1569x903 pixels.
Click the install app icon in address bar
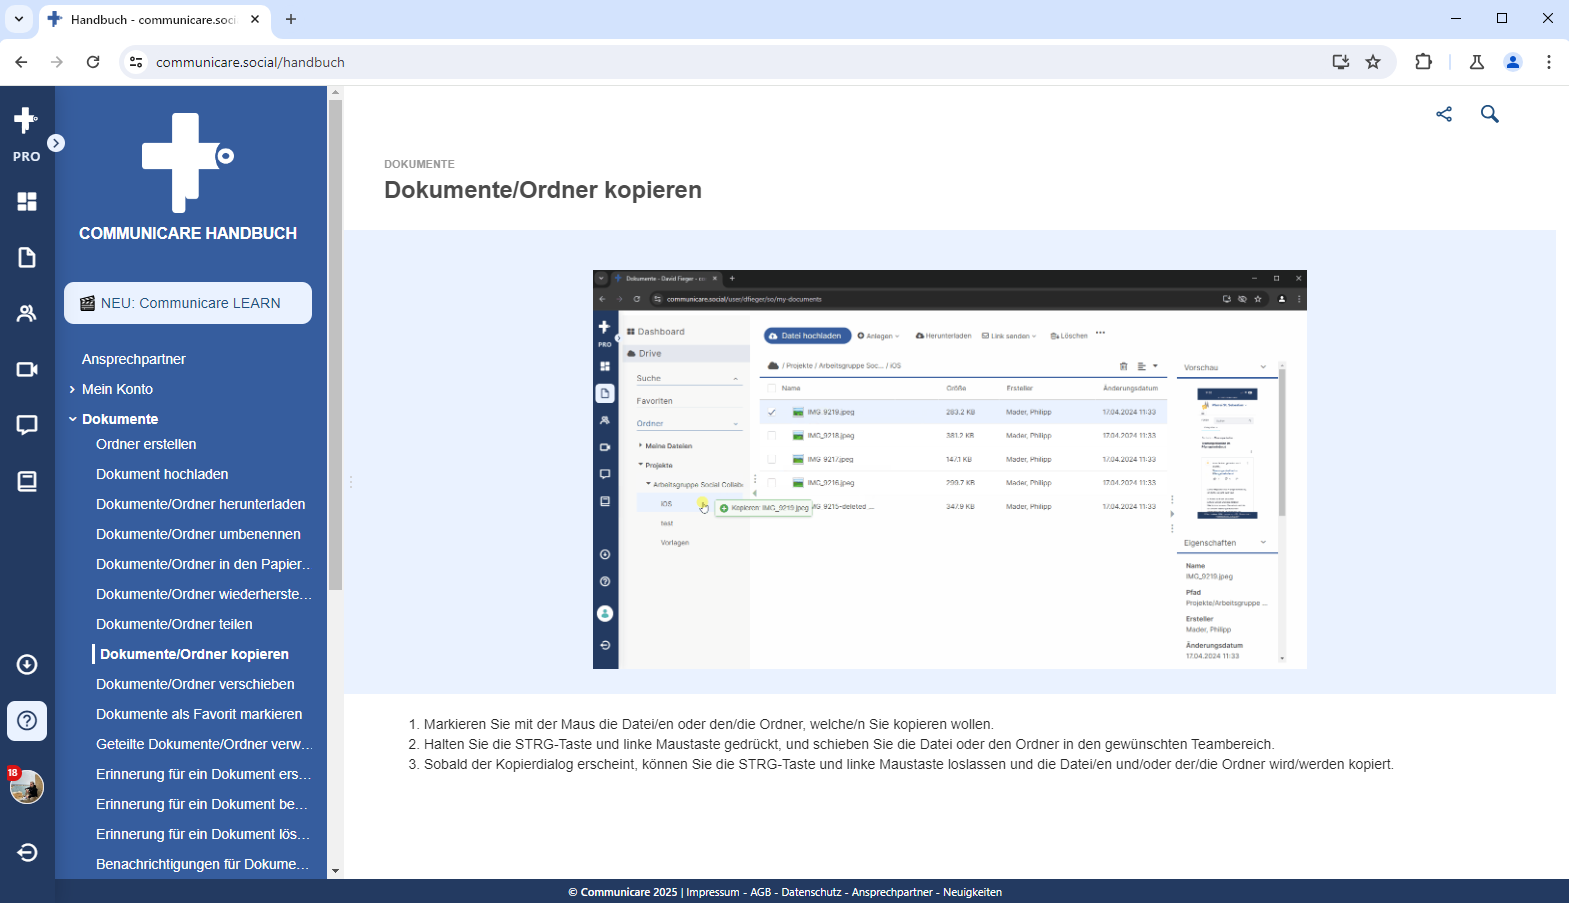[x=1341, y=62]
